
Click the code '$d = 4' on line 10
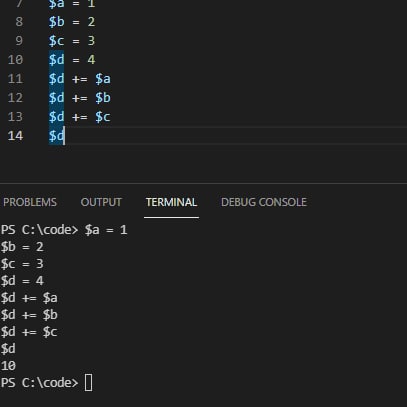tap(72, 60)
